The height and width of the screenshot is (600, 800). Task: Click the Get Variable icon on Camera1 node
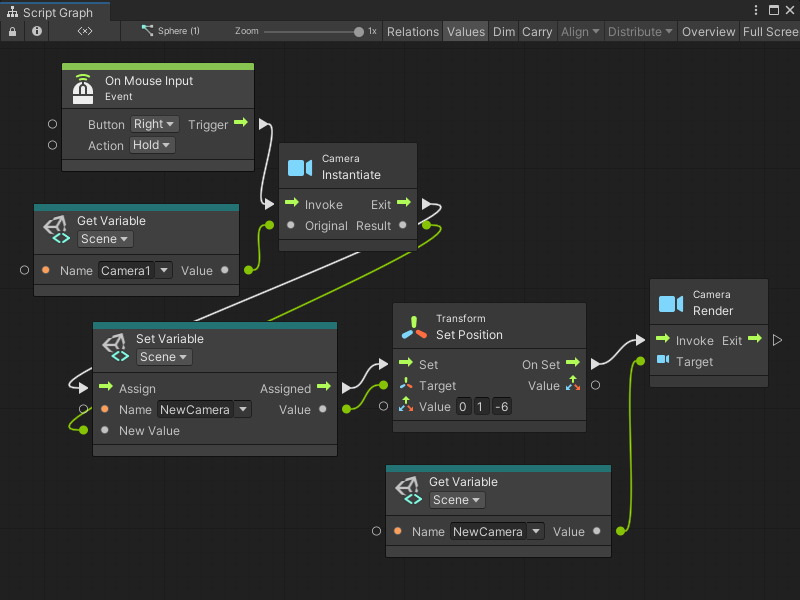pos(57,227)
